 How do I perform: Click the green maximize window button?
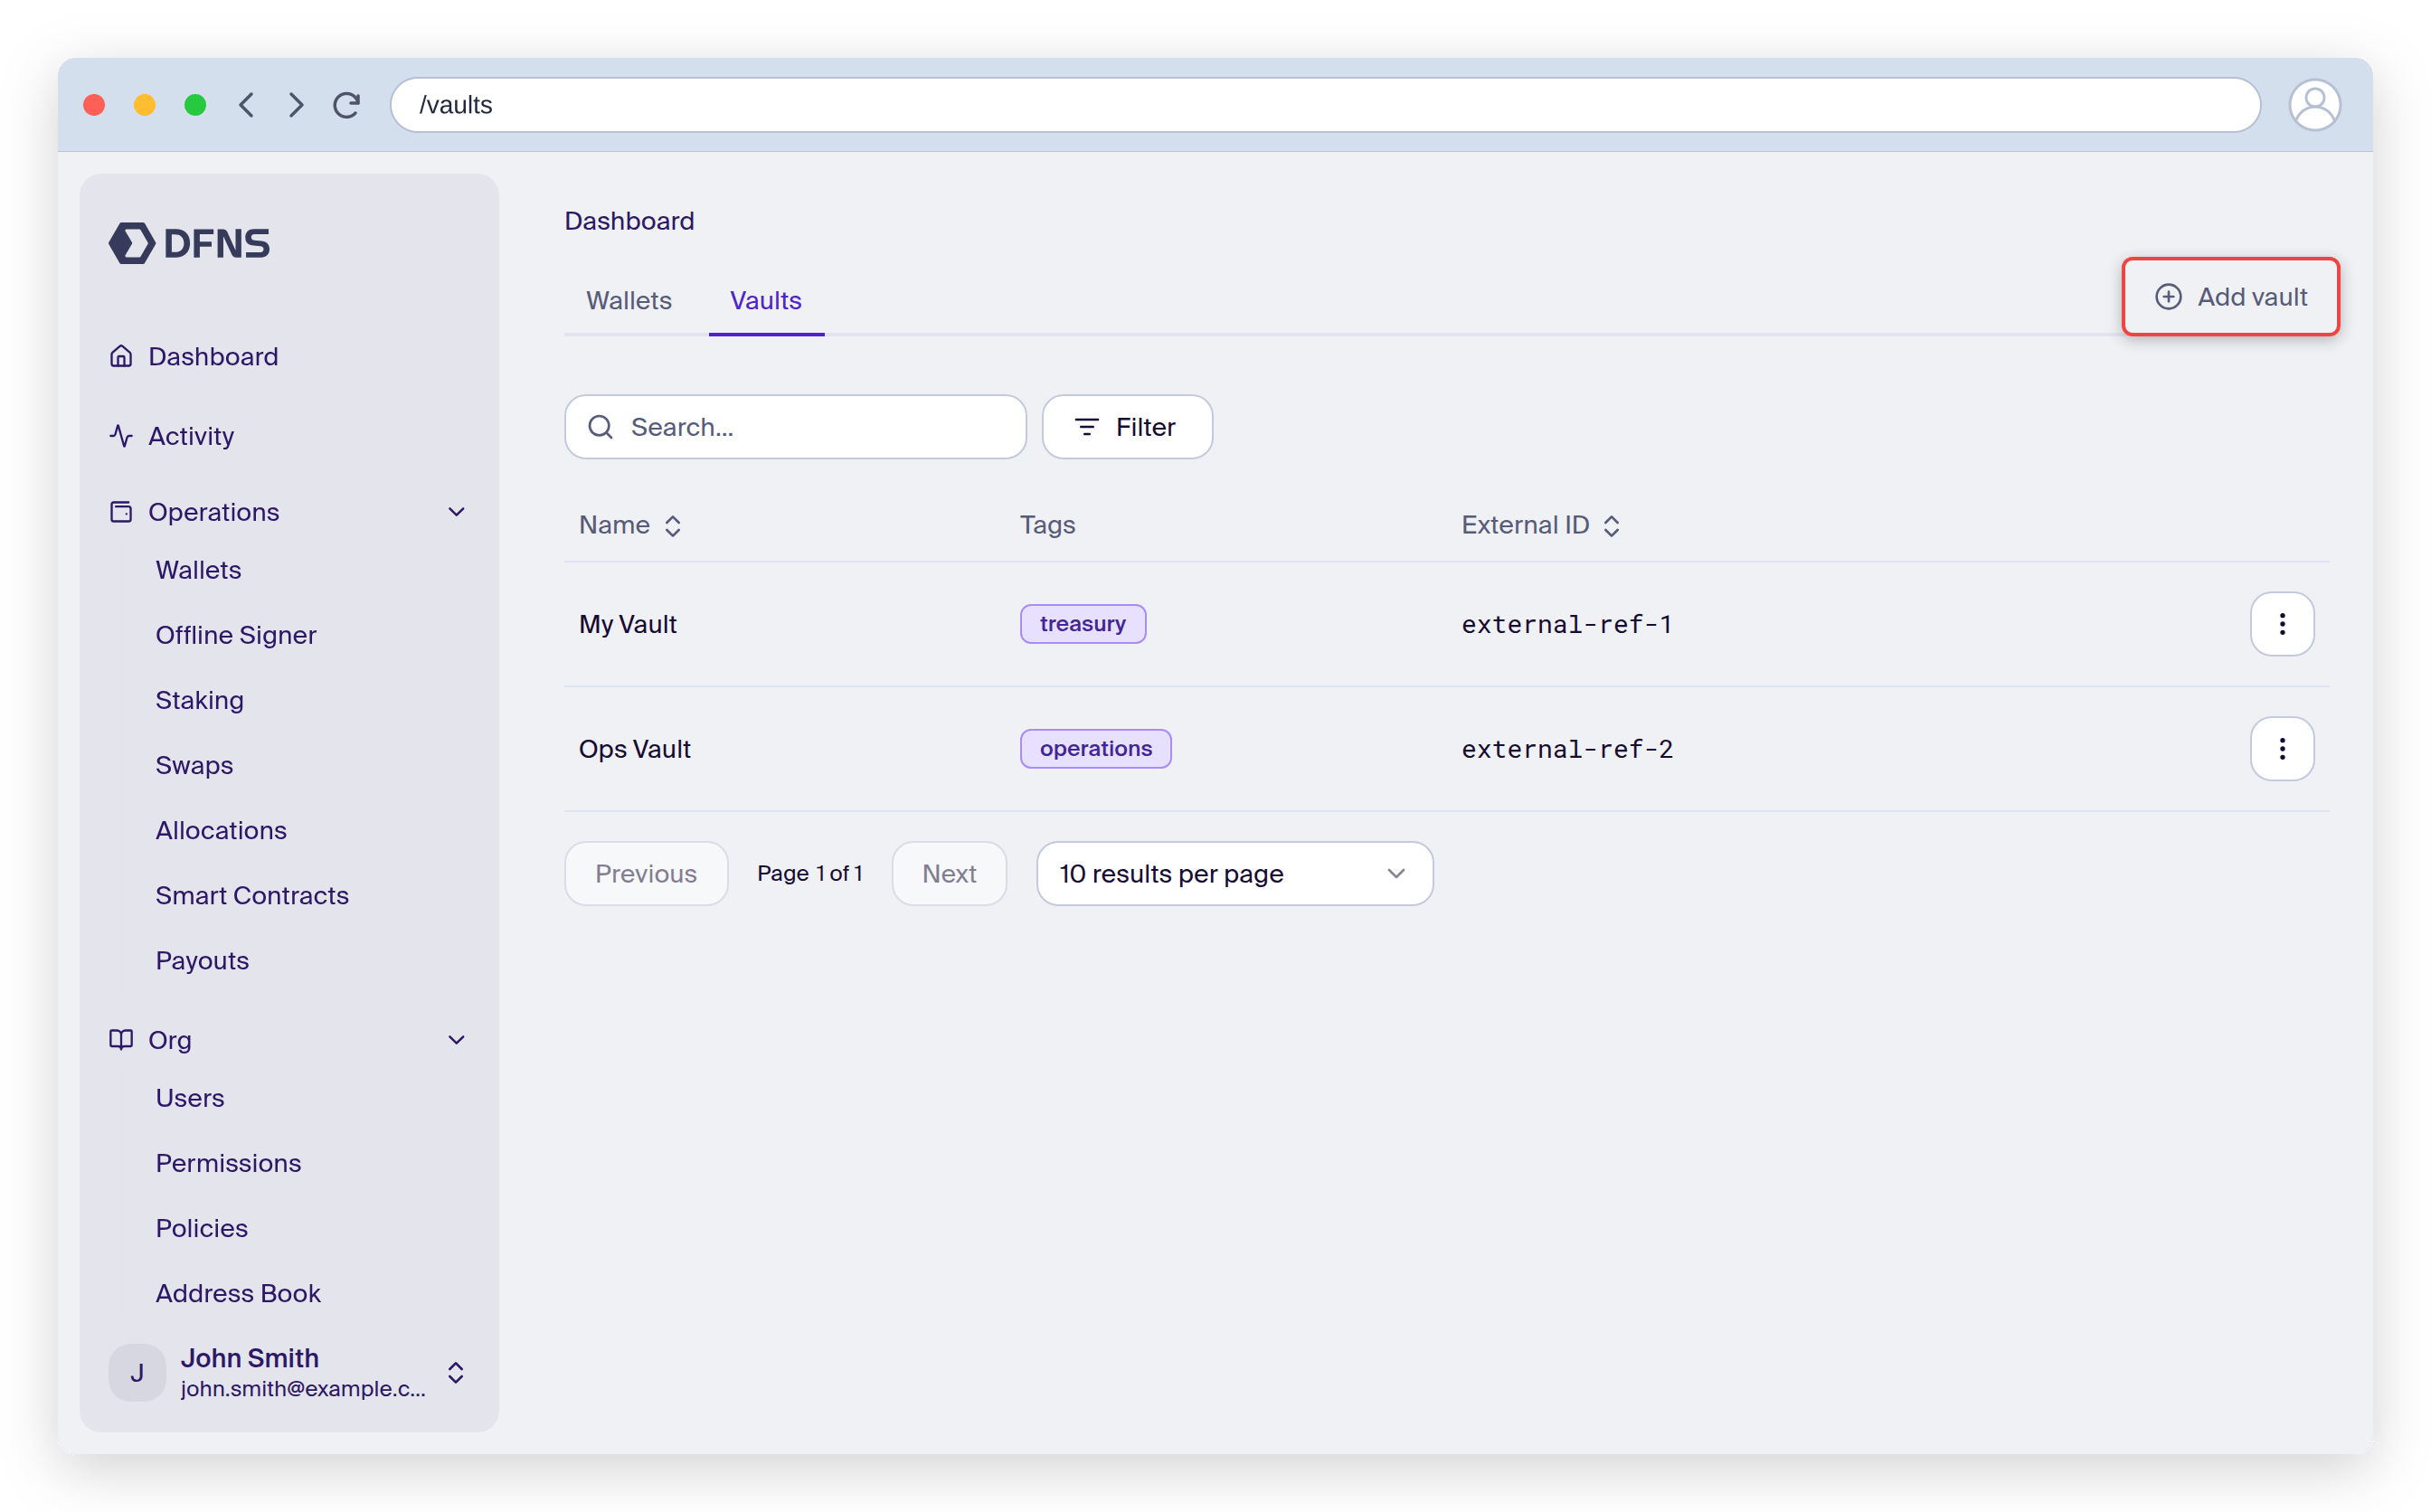coord(195,105)
